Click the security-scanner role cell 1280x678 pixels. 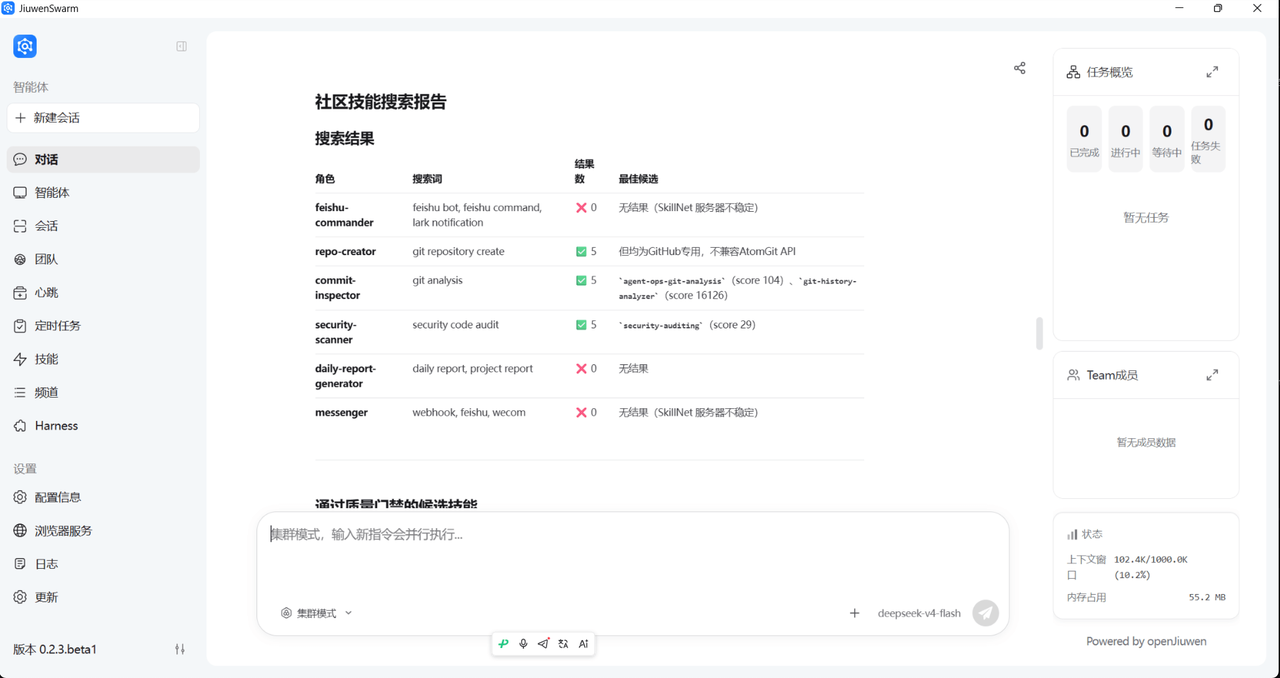pyautogui.click(x=336, y=332)
